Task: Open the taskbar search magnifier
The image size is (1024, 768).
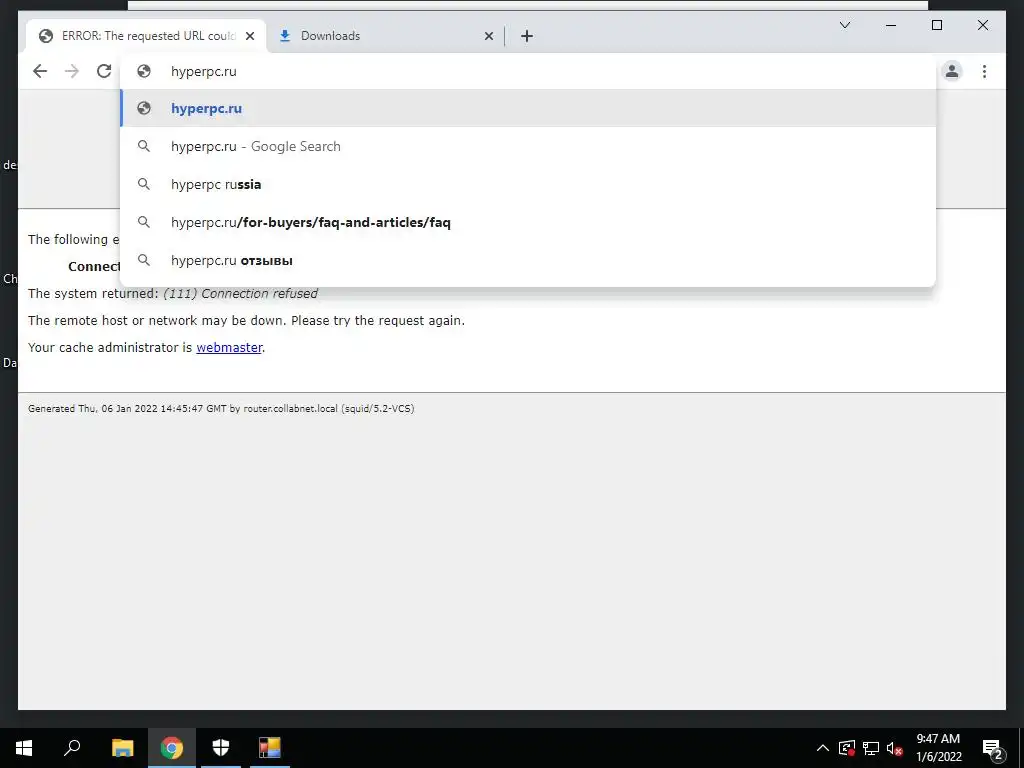Action: (72, 748)
